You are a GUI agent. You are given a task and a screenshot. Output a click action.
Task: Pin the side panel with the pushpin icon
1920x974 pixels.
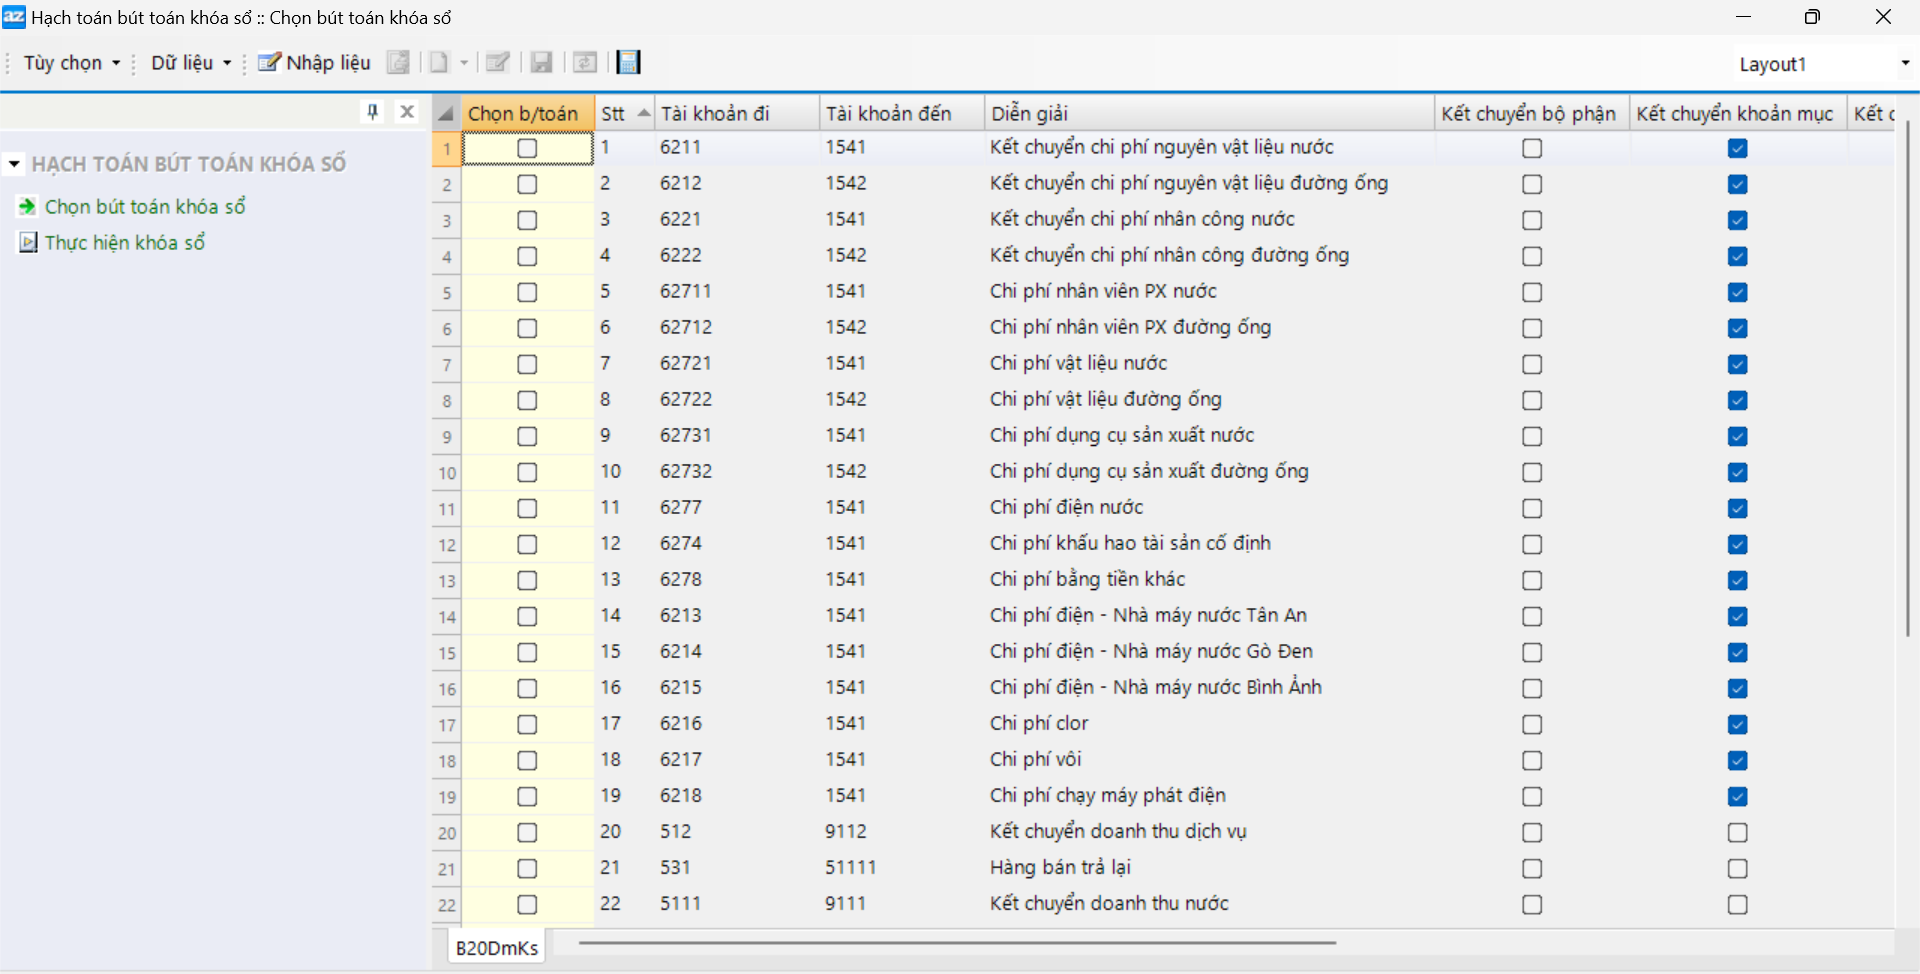pyautogui.click(x=373, y=111)
